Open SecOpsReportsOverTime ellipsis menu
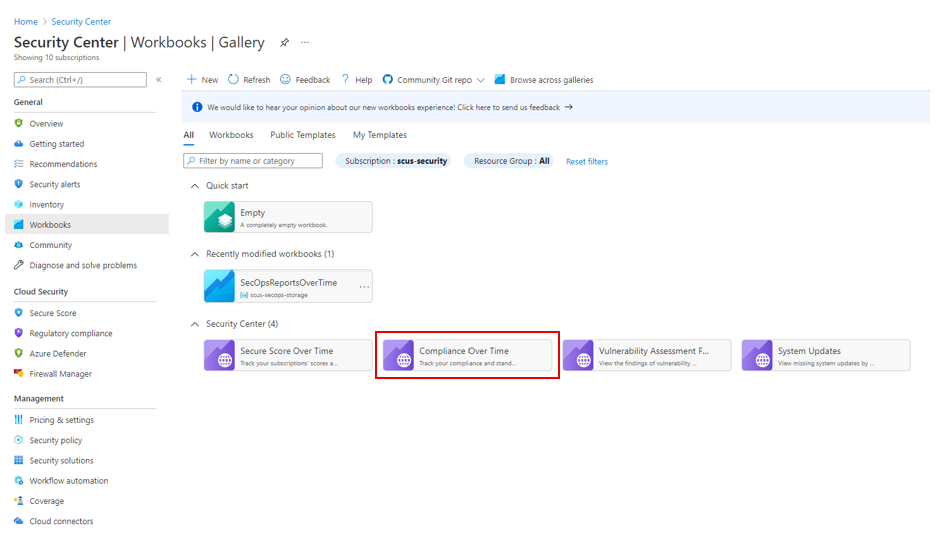The width and height of the screenshot is (952, 540). [x=364, y=287]
